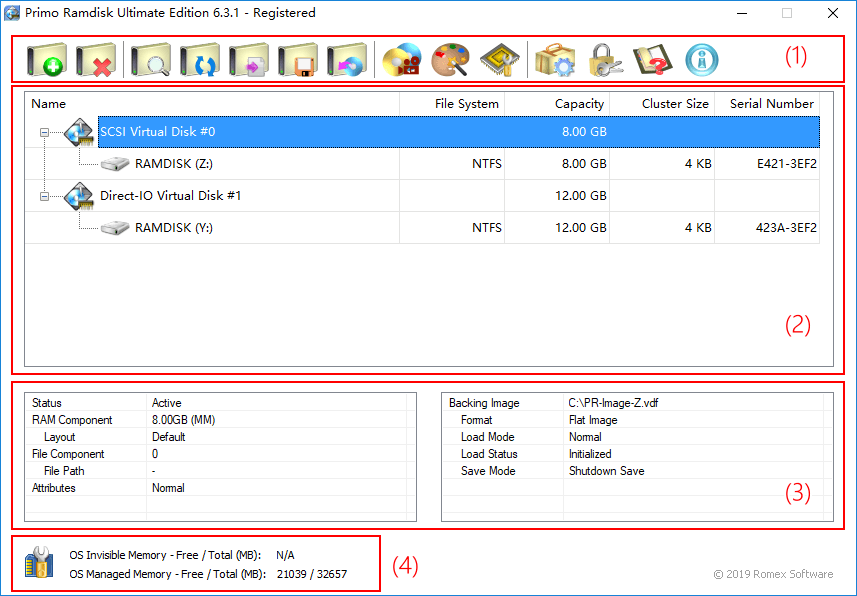
Task: Click the File System column header
Action: coord(452,104)
